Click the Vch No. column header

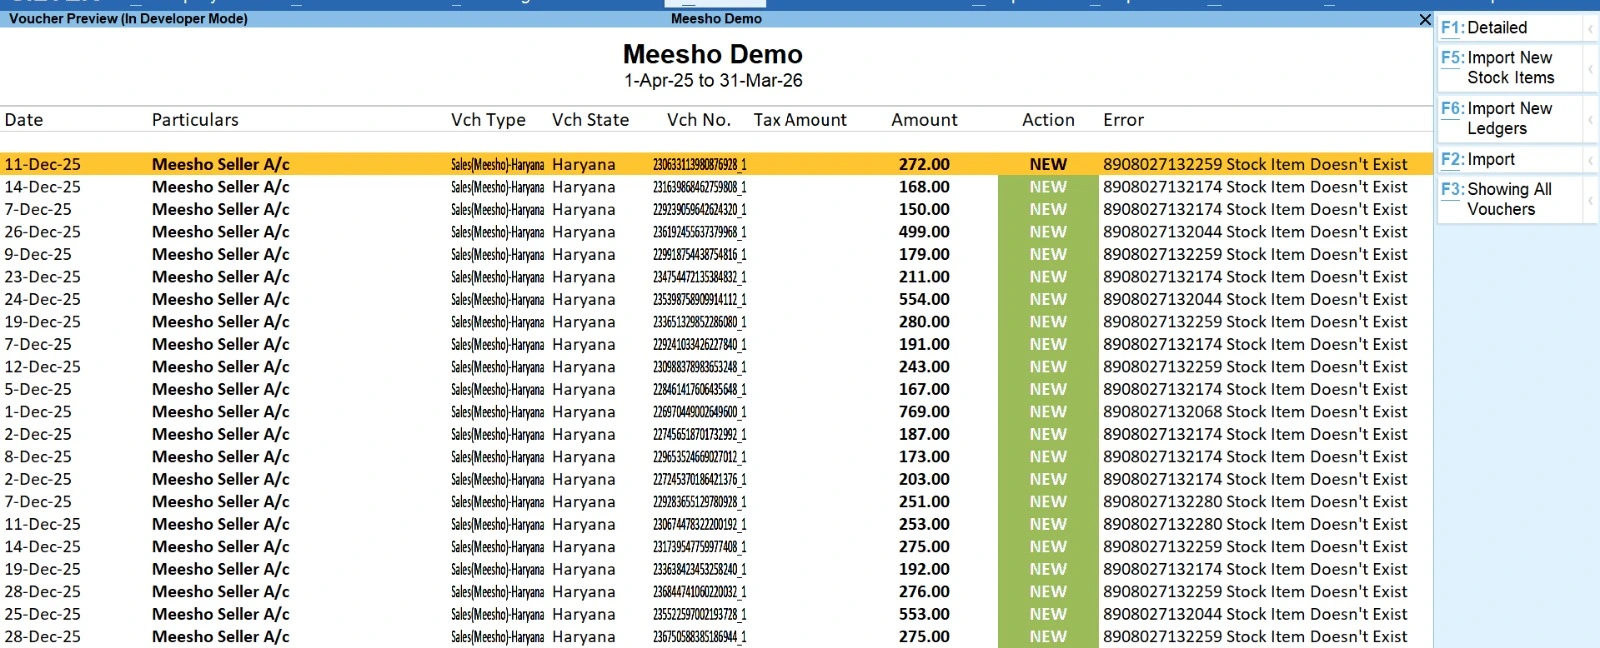(x=698, y=120)
